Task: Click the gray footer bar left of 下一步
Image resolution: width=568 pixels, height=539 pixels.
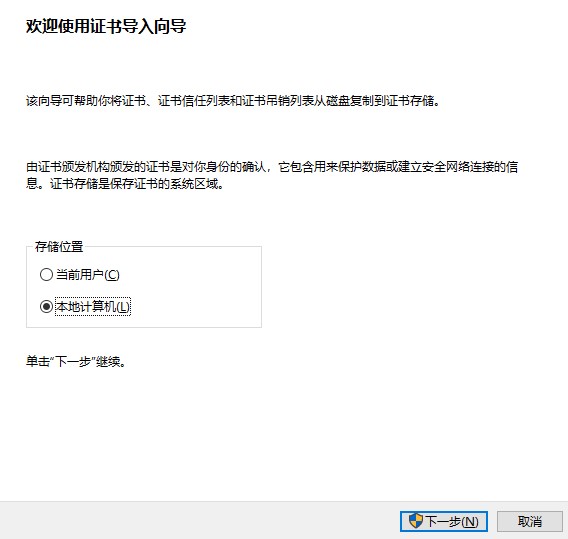Action: pyautogui.click(x=199, y=521)
